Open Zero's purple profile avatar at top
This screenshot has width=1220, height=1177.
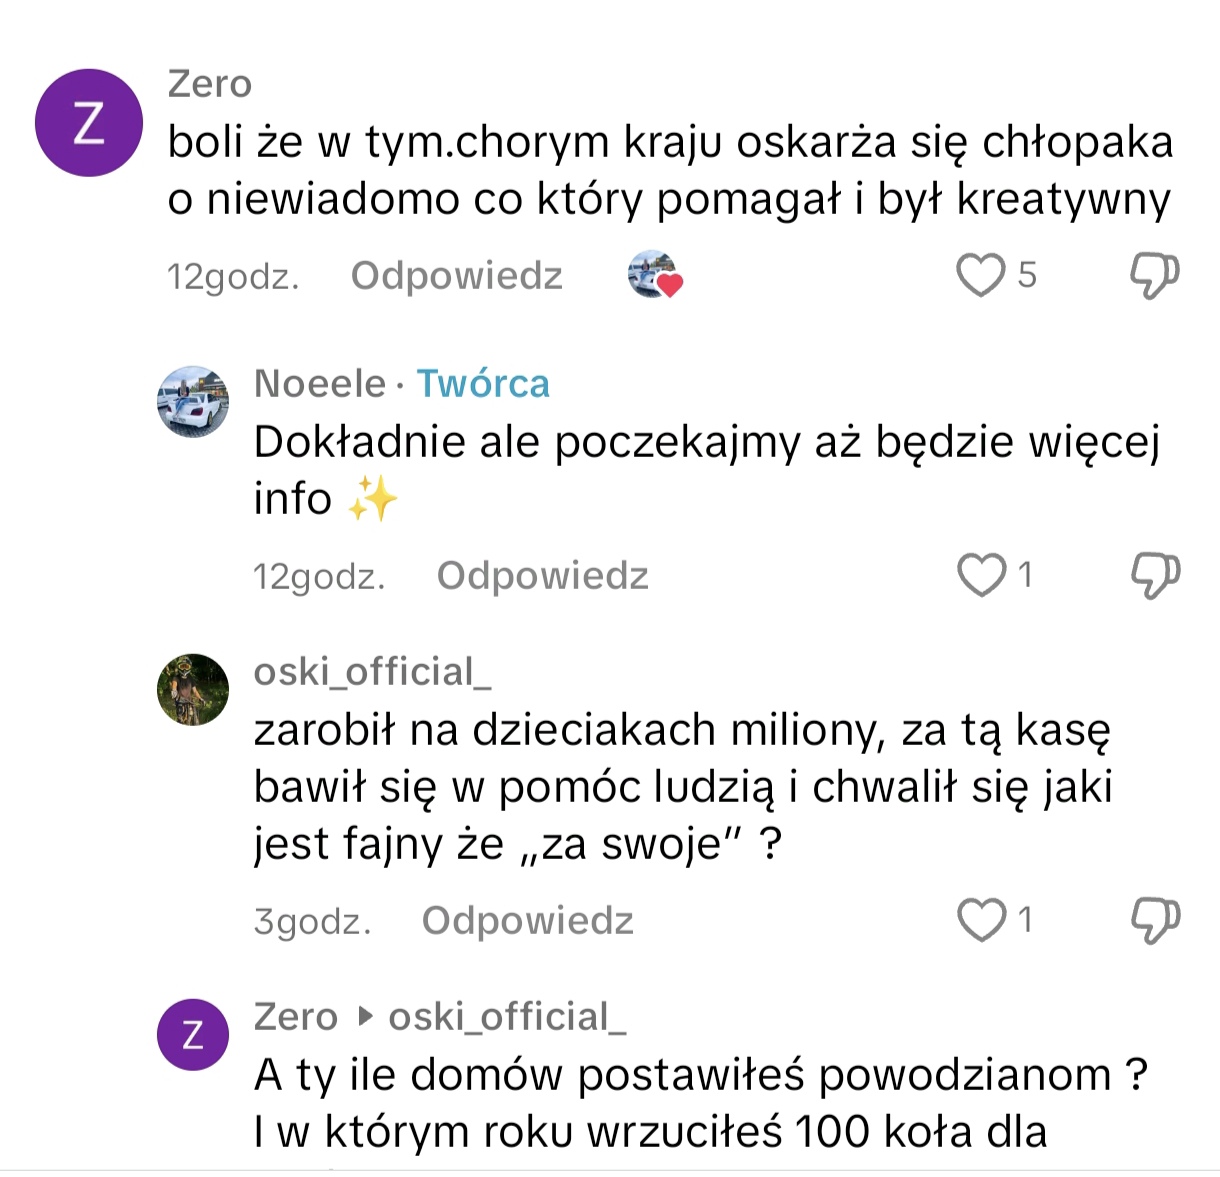pos(89,123)
